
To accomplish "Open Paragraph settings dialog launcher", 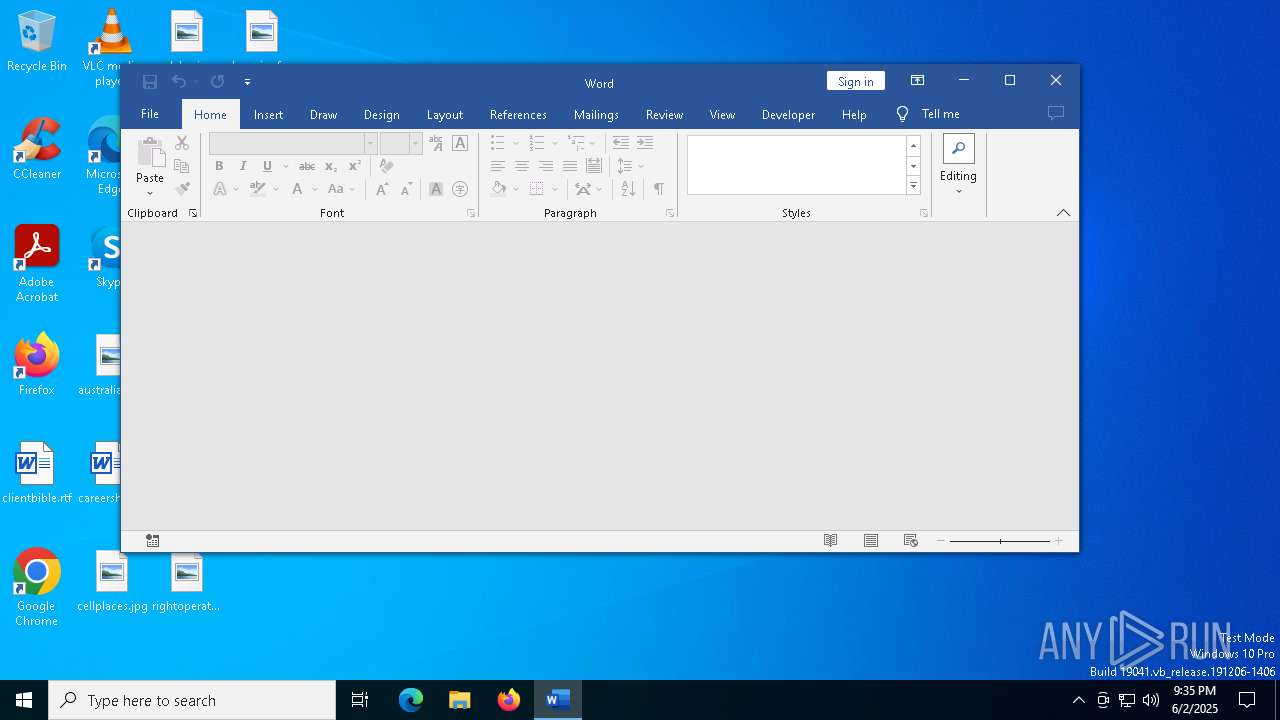I will point(670,213).
